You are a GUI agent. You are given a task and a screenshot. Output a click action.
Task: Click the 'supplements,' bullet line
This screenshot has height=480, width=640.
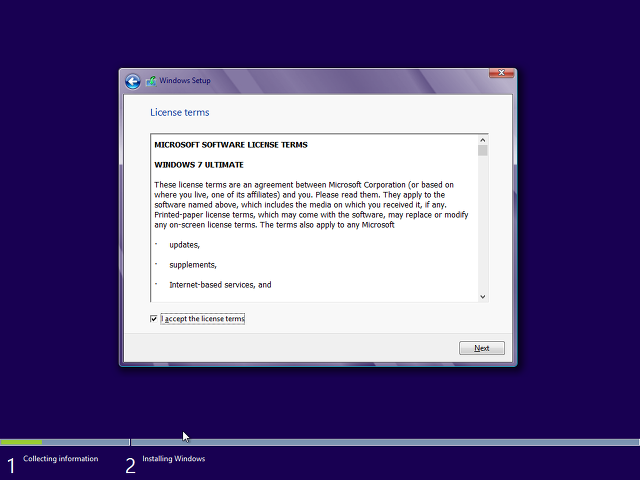point(193,265)
